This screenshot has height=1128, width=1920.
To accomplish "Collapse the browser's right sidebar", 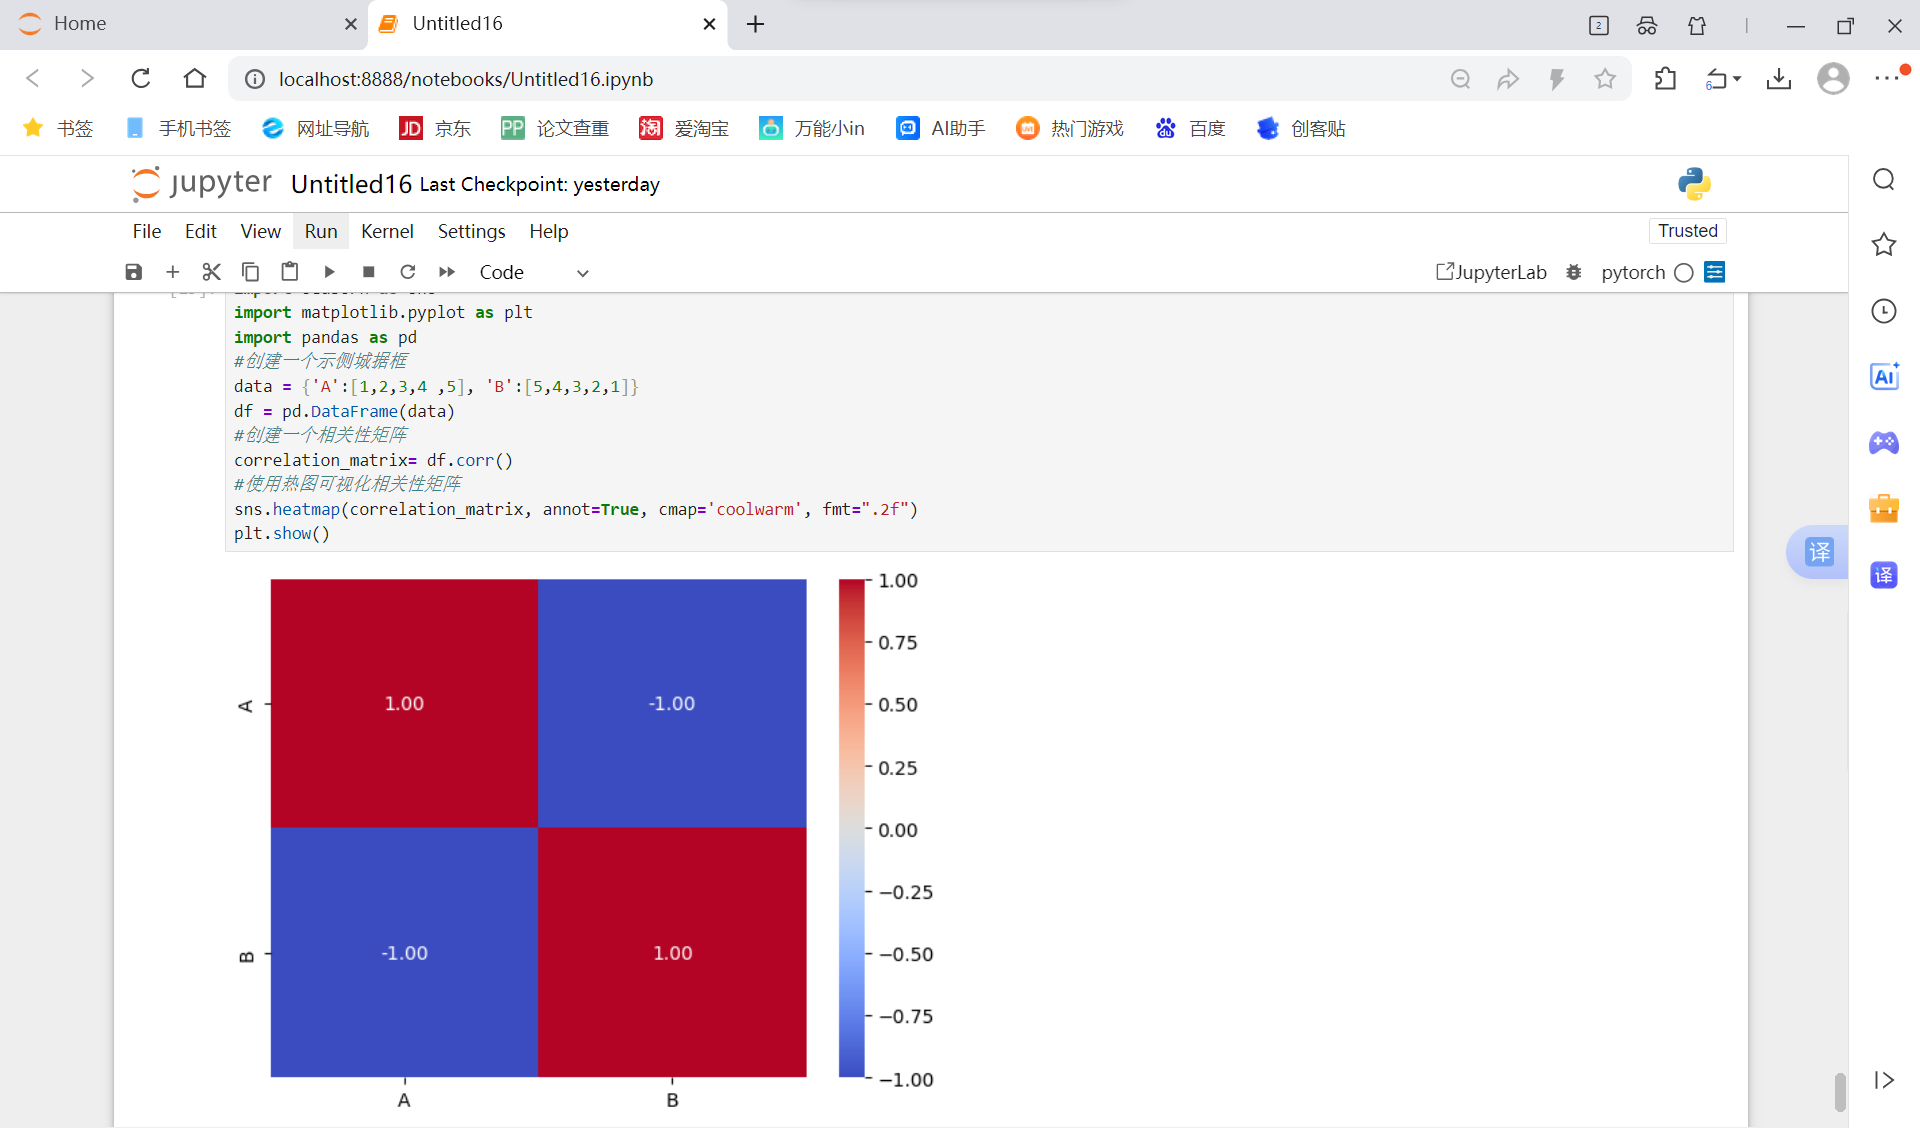I will tap(1884, 1080).
